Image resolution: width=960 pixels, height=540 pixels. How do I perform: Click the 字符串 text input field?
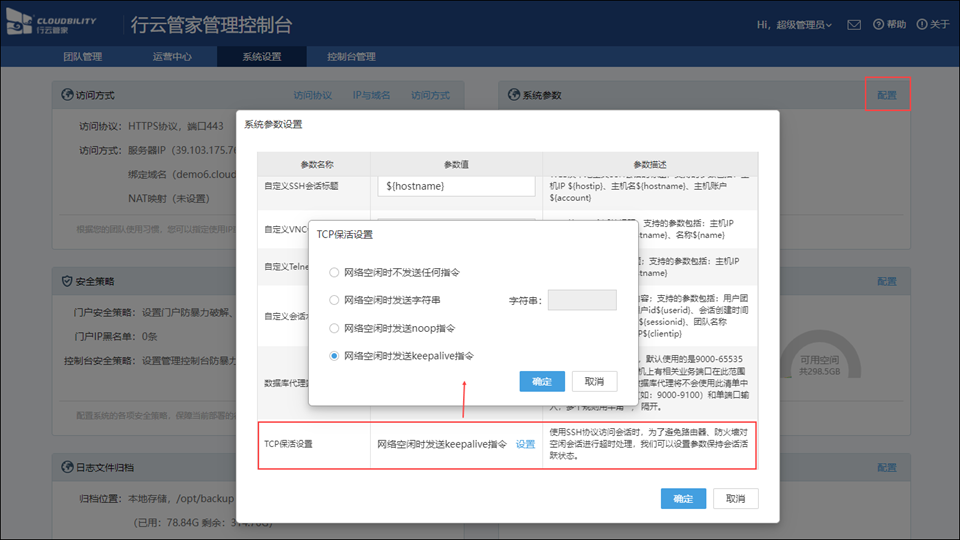coord(582,300)
